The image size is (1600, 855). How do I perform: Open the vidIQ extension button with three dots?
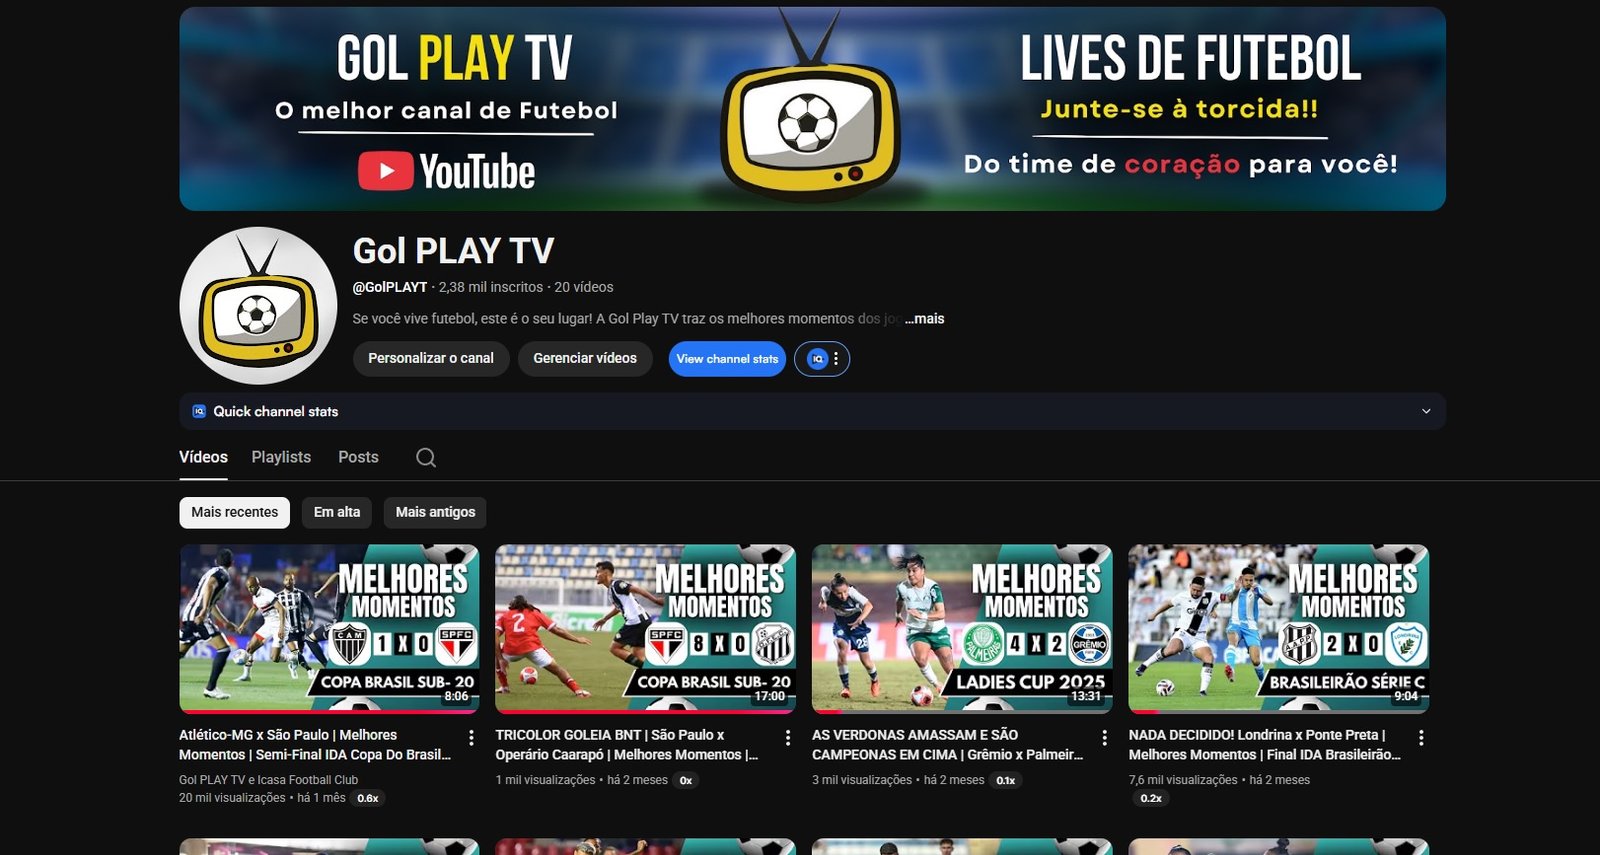[x=822, y=359]
